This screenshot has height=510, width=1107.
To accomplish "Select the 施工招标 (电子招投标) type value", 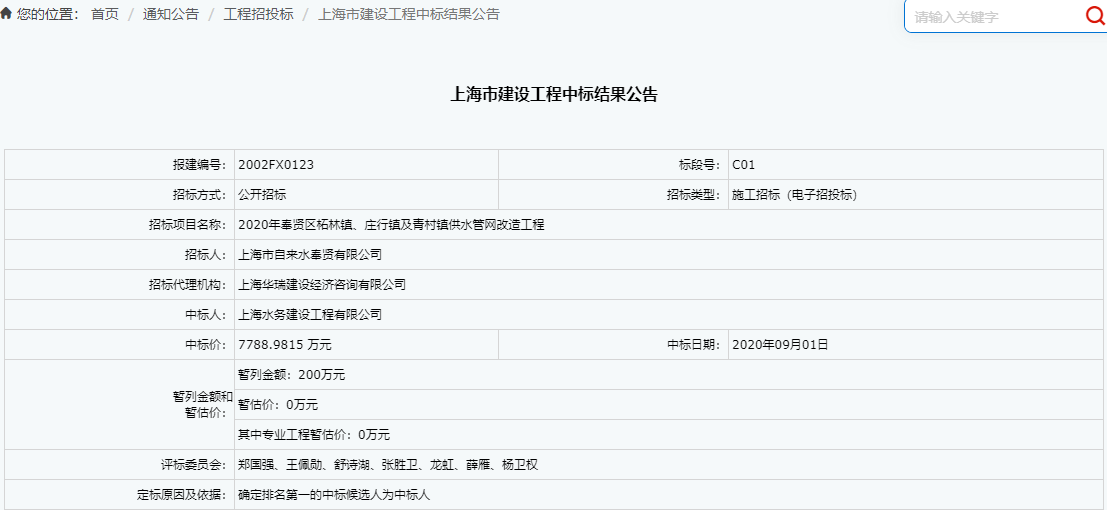I will click(794, 195).
